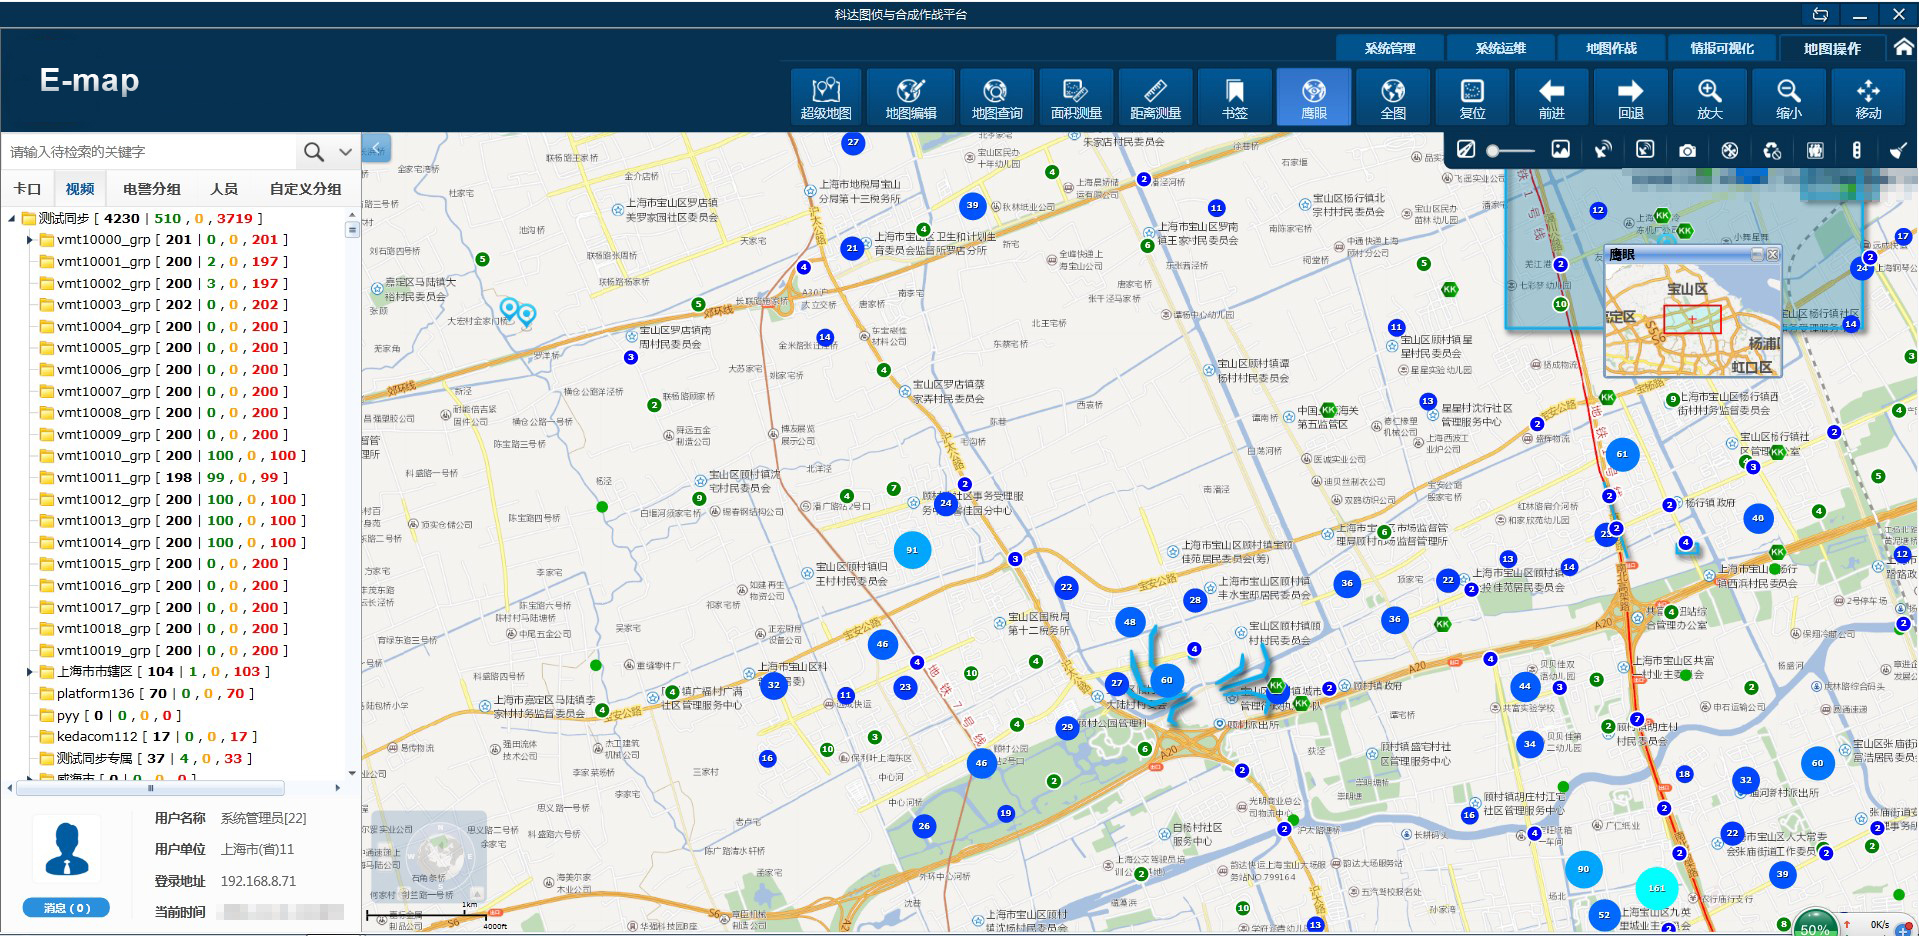Close the 鹰眼 overview window
The image size is (1919, 936).
[x=1772, y=255]
